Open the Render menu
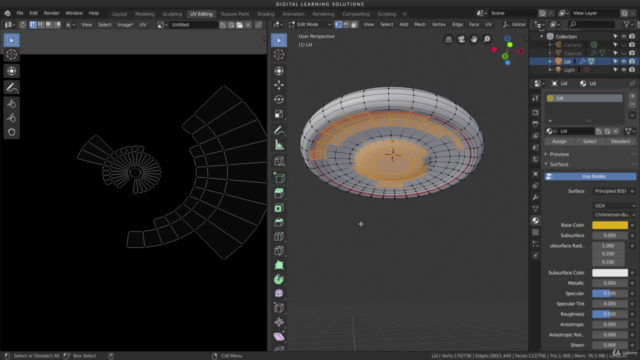This screenshot has height=360, width=640. tap(51, 13)
